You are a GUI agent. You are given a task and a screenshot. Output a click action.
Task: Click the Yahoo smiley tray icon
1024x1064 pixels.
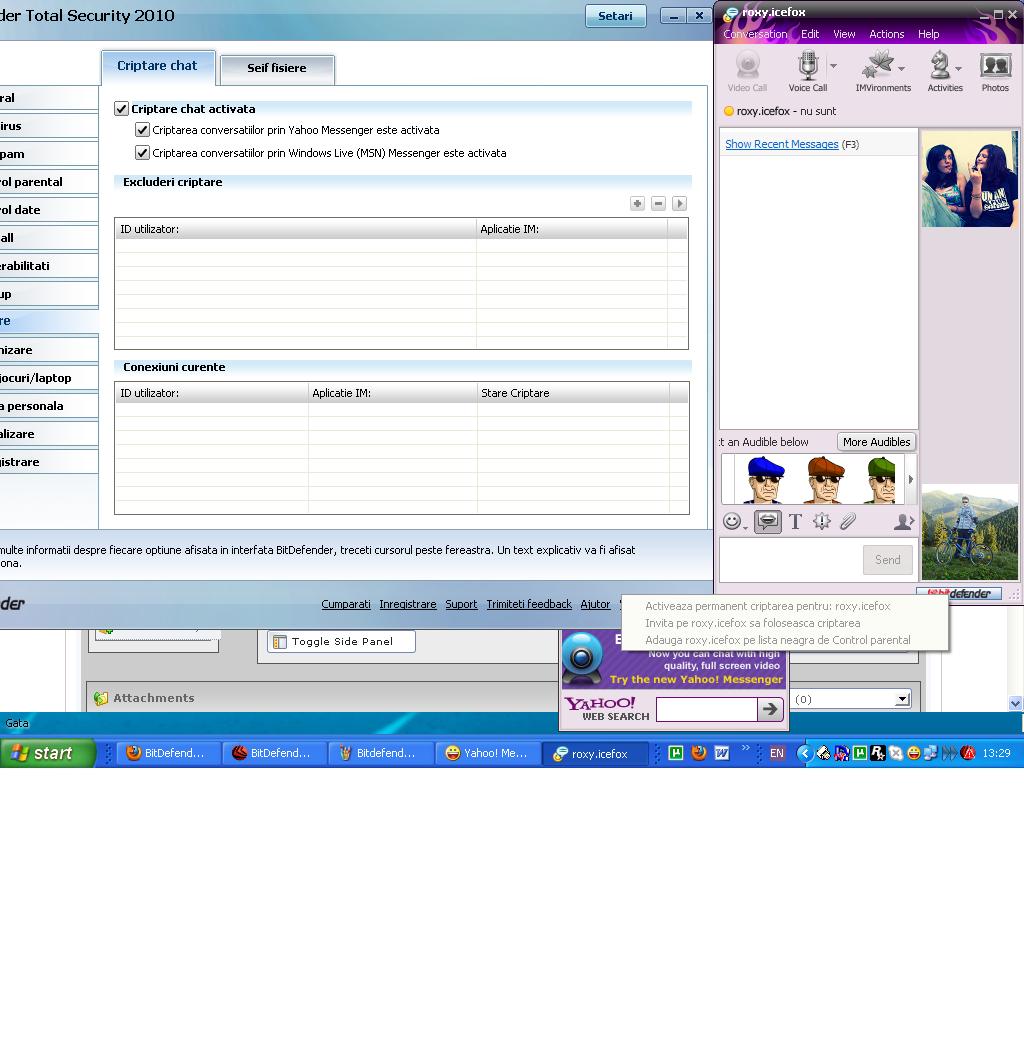click(x=913, y=753)
